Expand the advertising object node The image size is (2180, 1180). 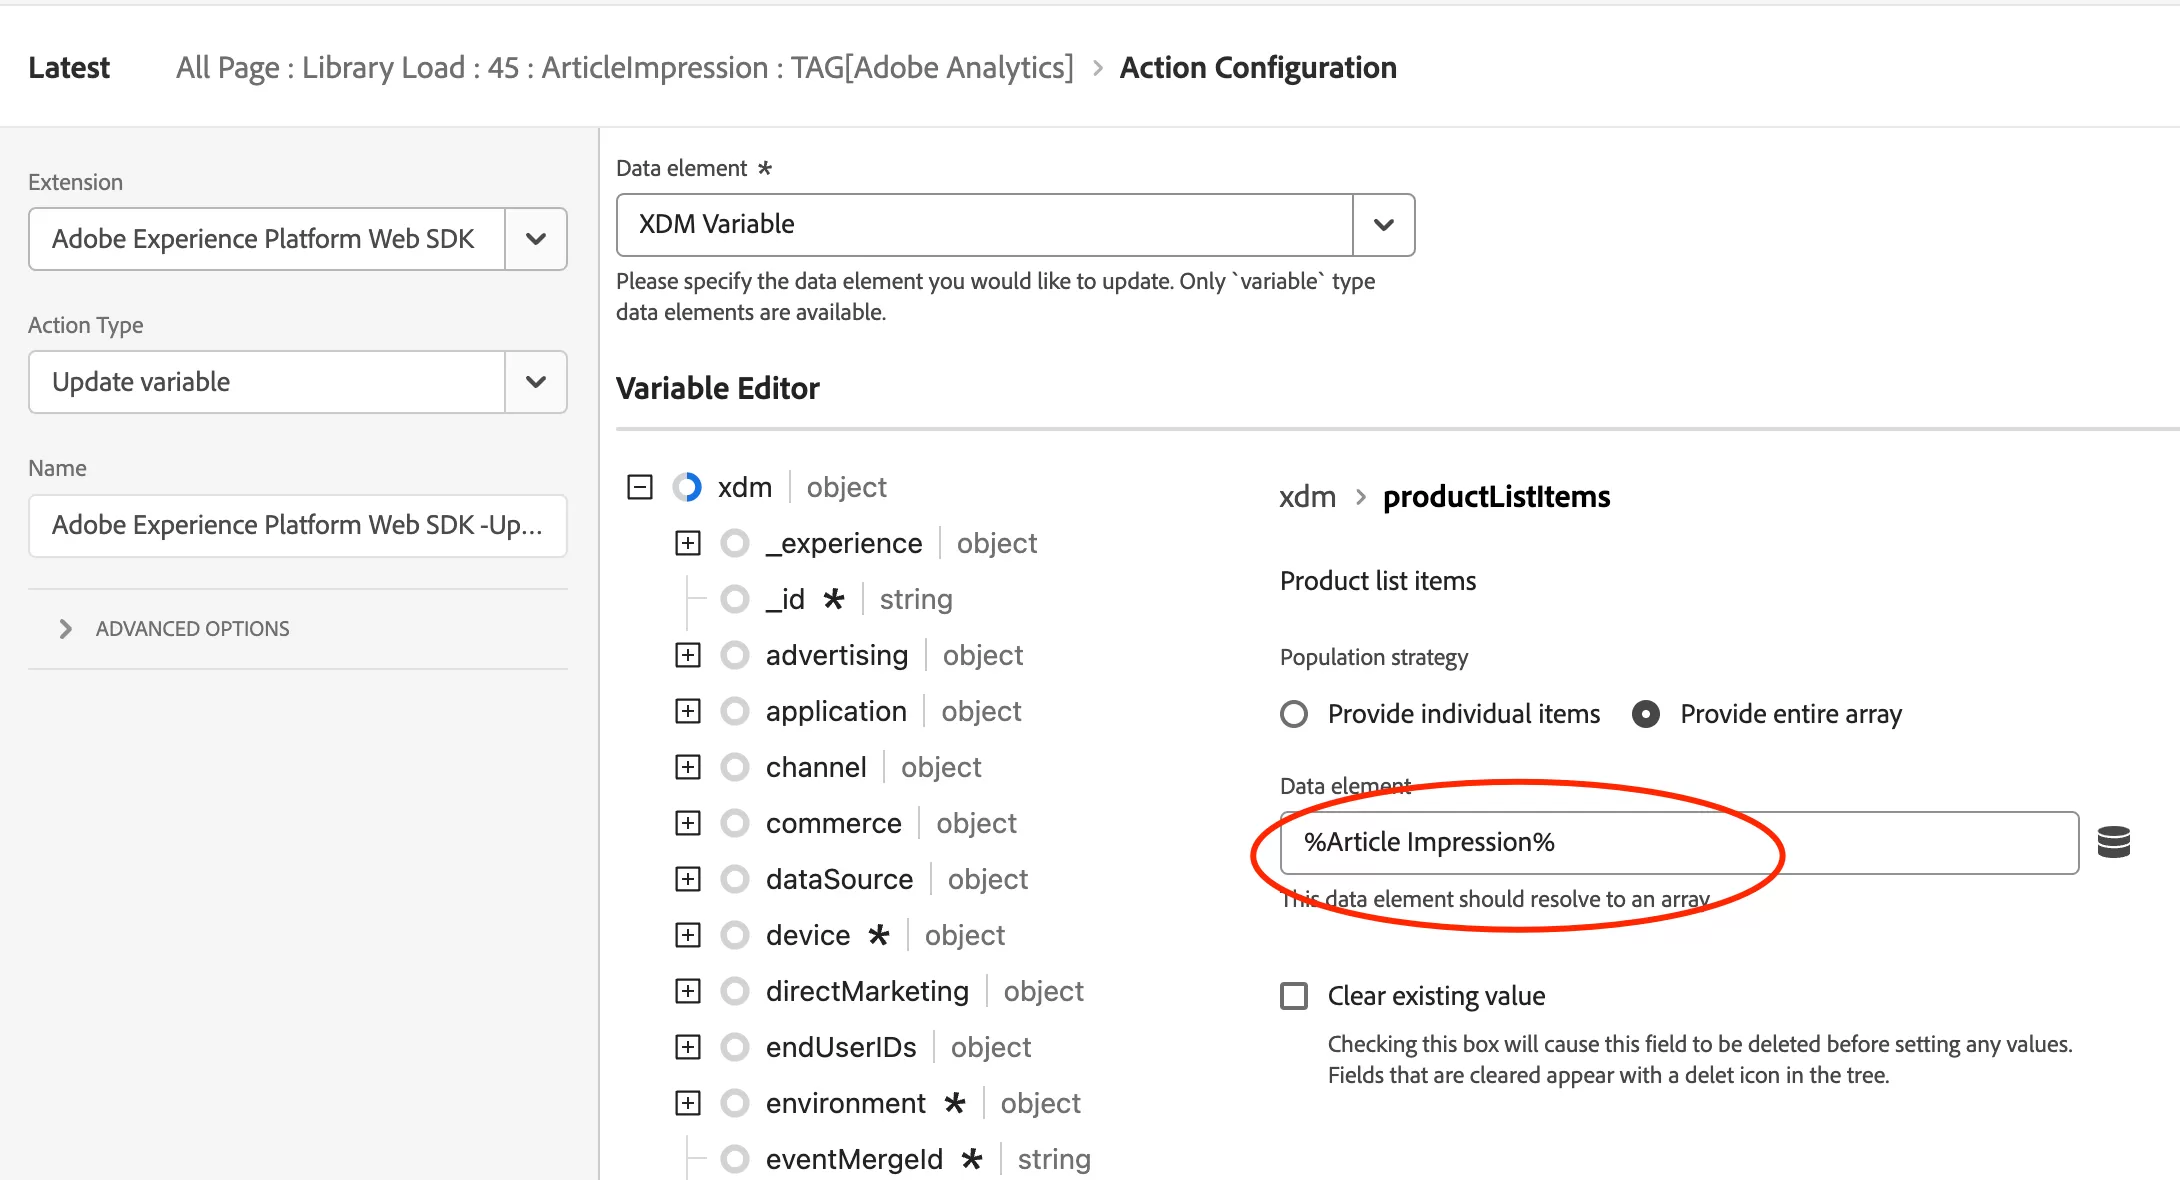[688, 655]
